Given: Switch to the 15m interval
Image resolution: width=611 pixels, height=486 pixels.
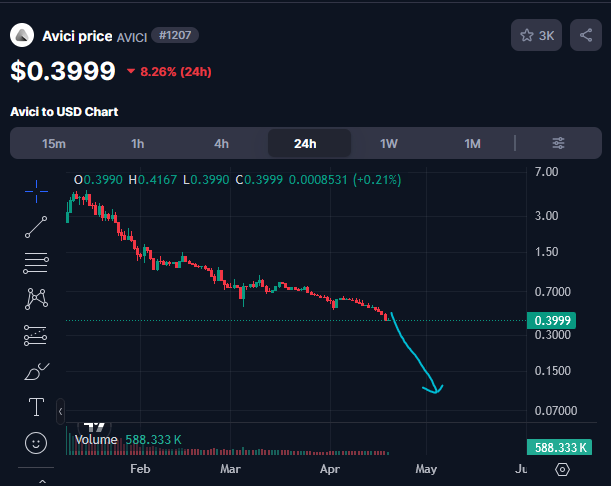Looking at the screenshot, I should [x=54, y=144].
